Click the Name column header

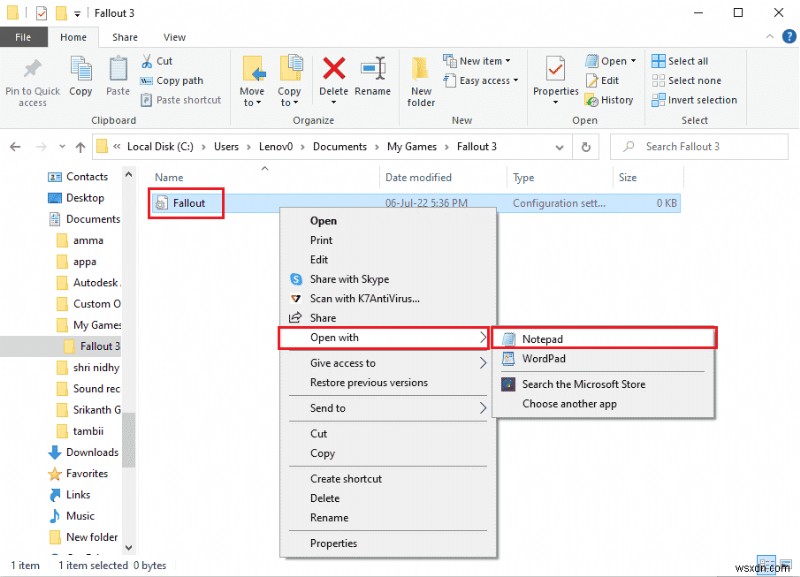point(169,178)
